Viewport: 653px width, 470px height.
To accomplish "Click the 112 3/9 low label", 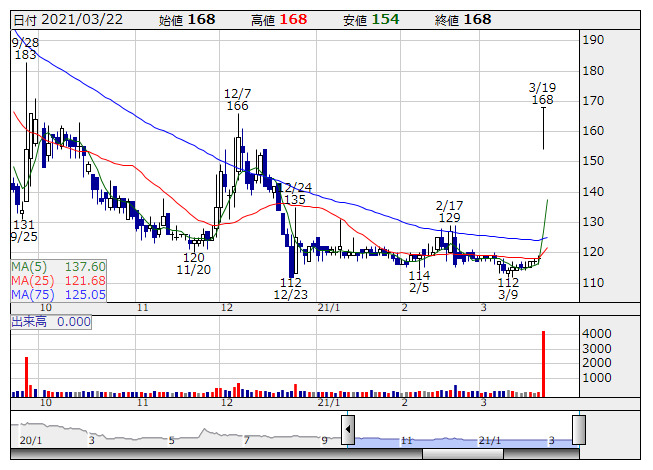I will [508, 288].
